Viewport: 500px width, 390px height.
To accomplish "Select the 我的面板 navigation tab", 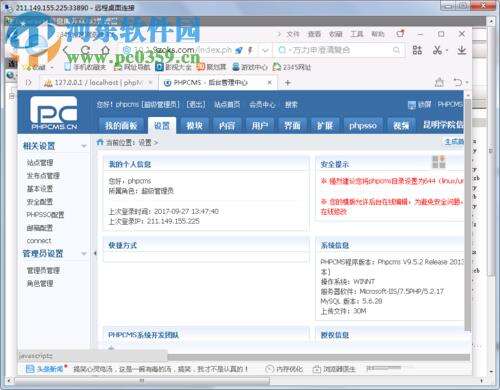I will tap(121, 125).
